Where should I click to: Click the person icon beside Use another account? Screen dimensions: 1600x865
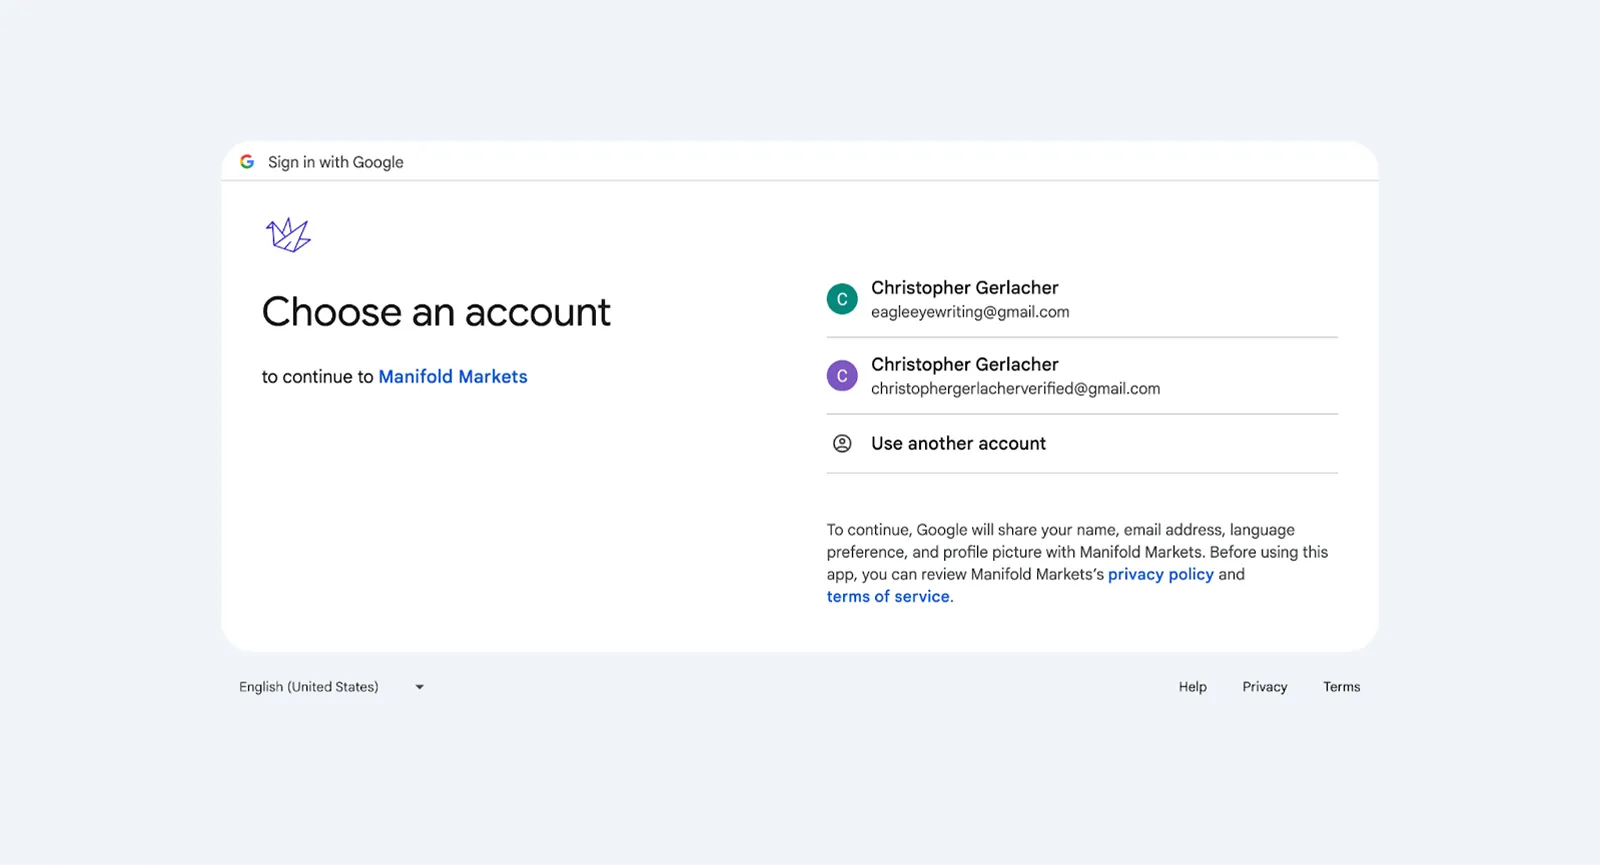[x=842, y=443]
